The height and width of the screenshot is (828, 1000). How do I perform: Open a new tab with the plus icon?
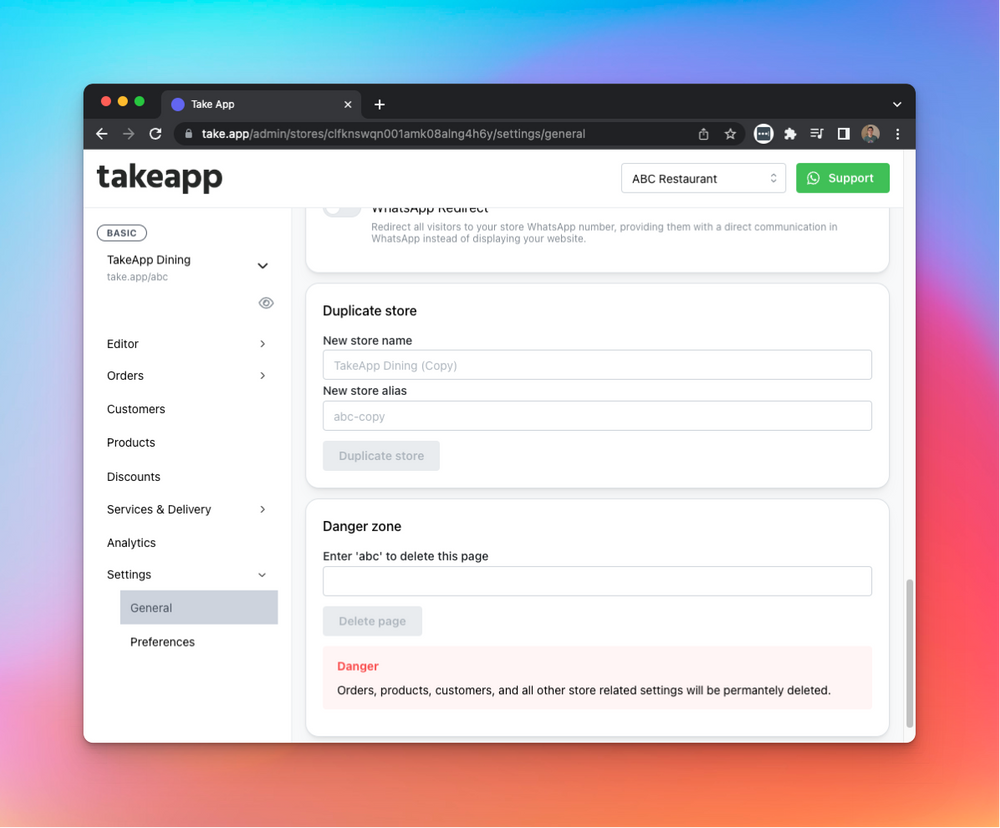coord(379,105)
